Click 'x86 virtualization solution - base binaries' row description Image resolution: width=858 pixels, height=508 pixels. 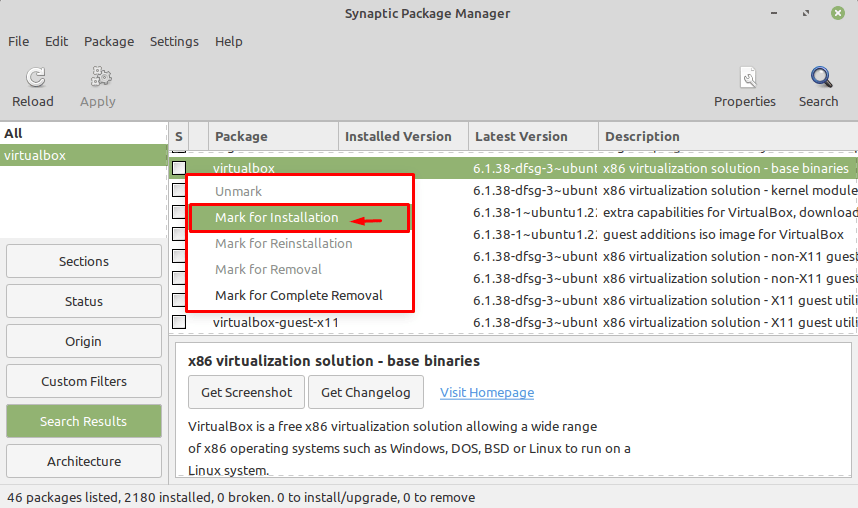point(726,168)
